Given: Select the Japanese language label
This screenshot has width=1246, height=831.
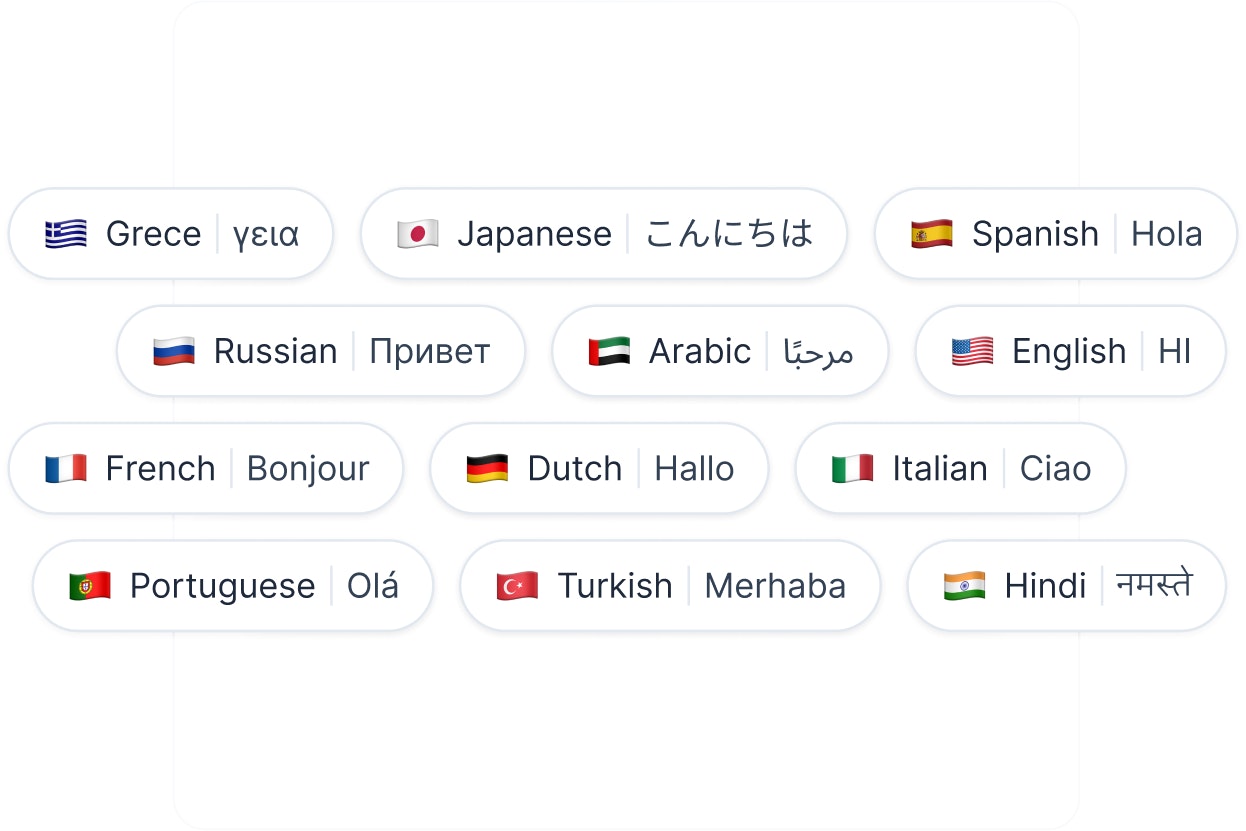Looking at the screenshot, I should pos(534,234).
